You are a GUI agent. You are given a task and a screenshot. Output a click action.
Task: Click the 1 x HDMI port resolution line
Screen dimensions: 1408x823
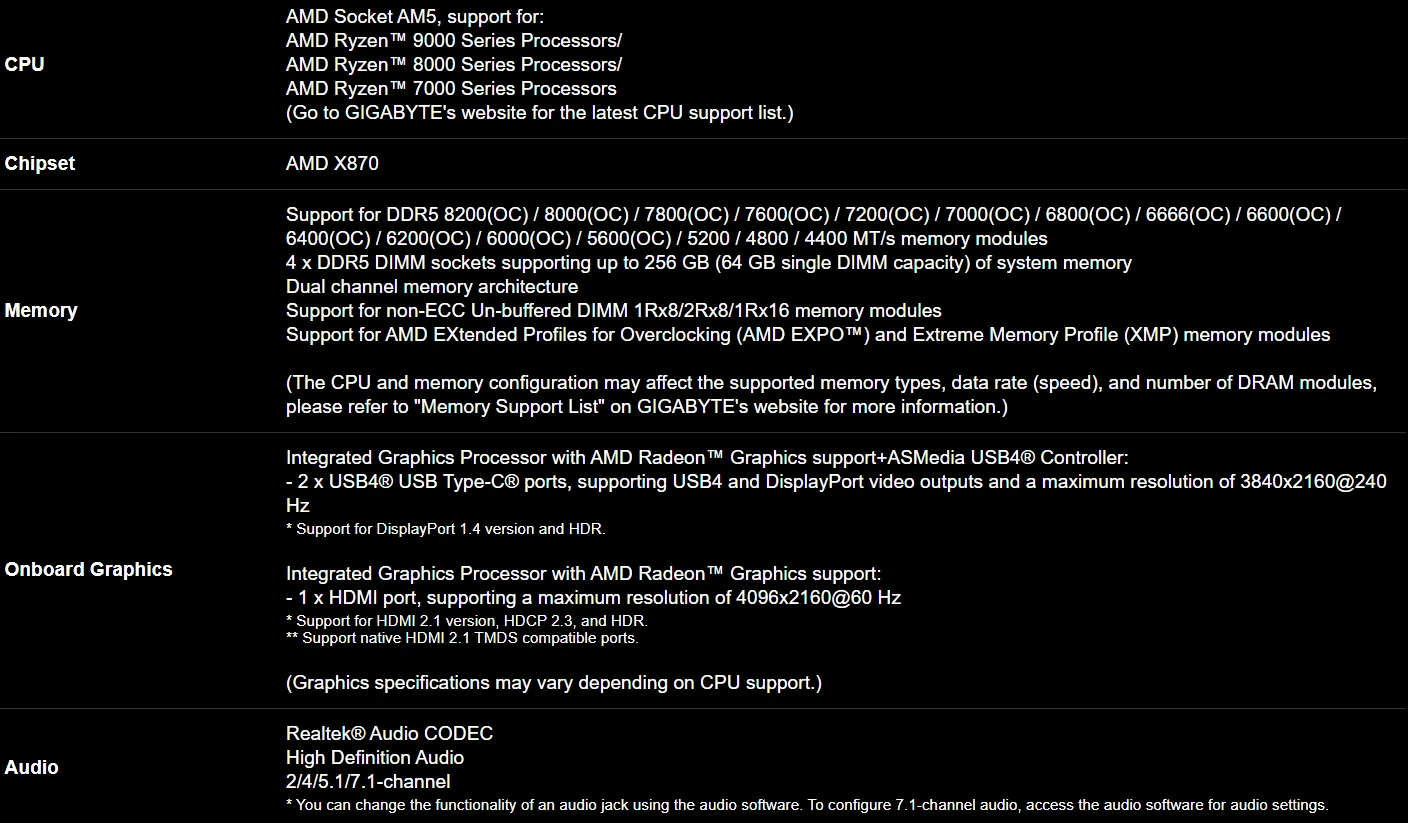coord(593,597)
